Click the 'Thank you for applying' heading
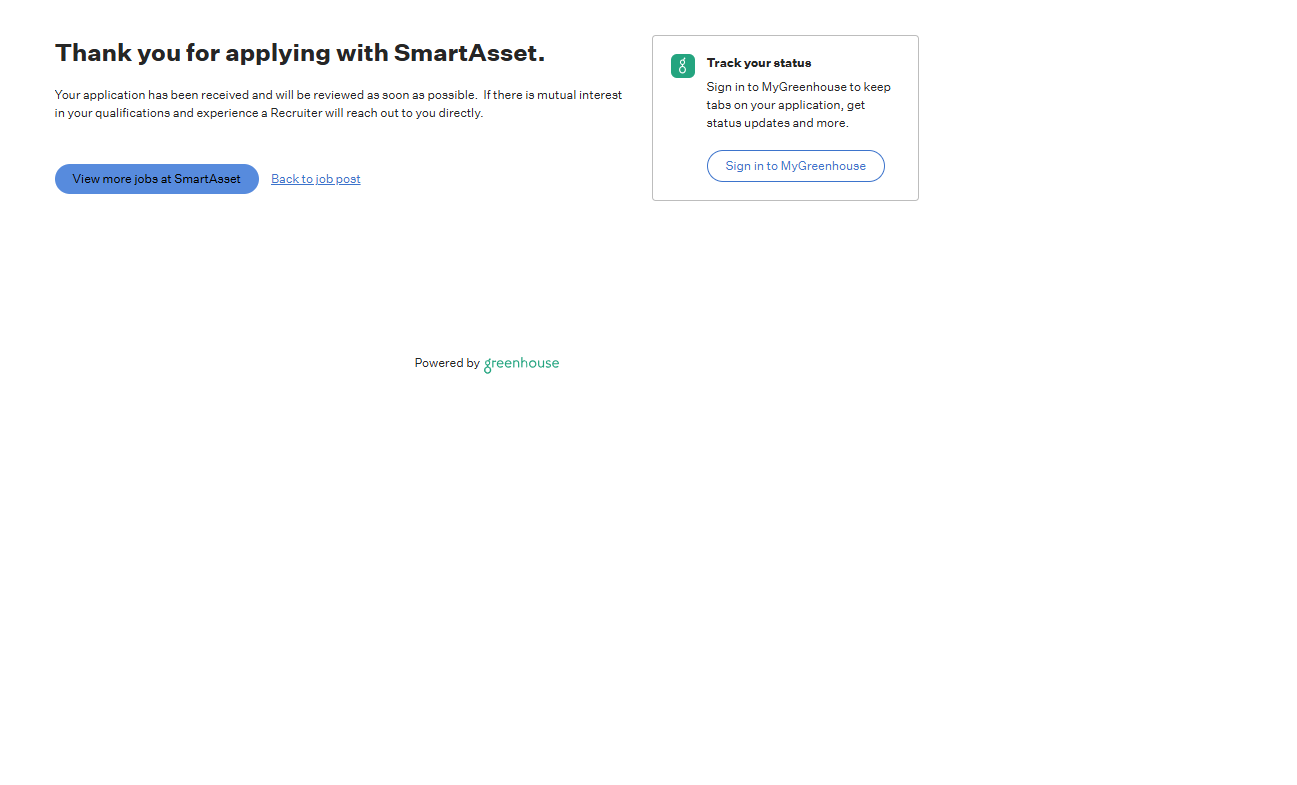This screenshot has width=1297, height=785. click(x=299, y=53)
